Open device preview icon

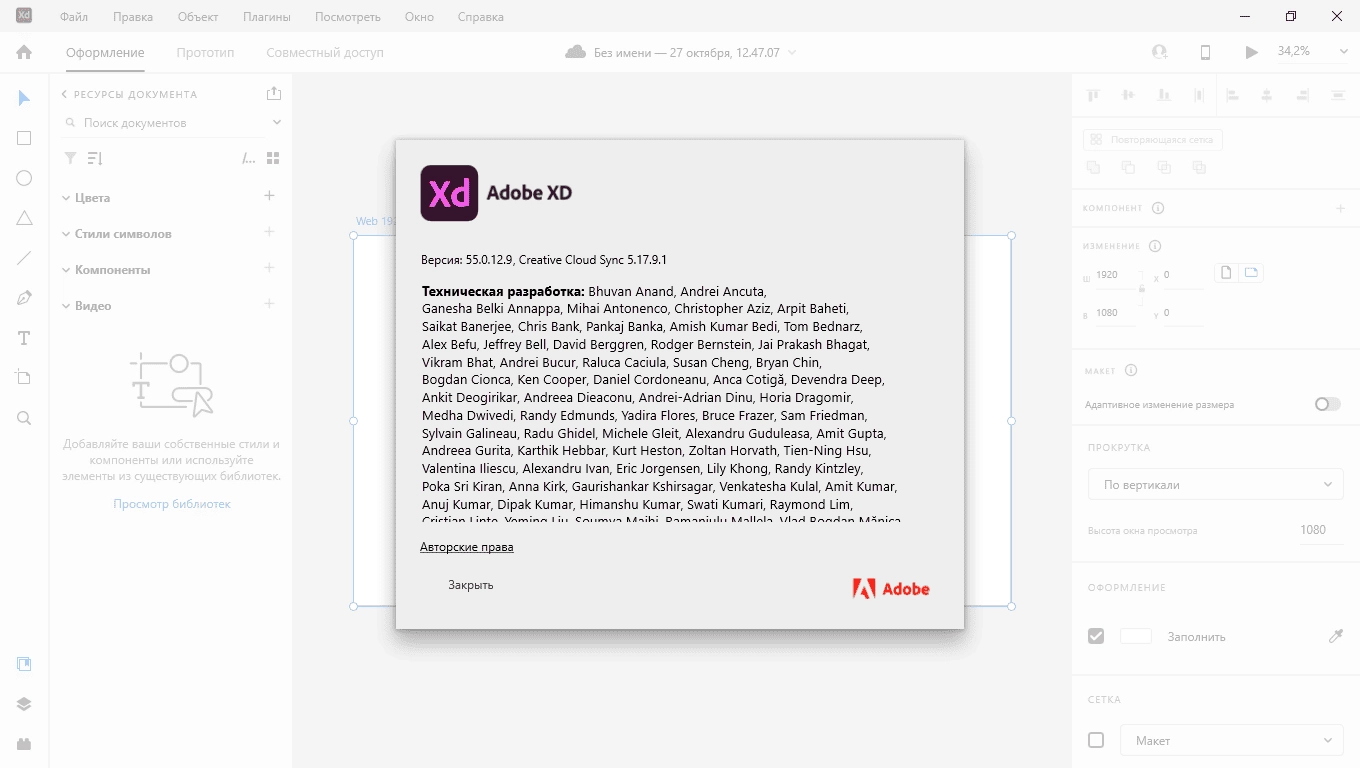click(x=1206, y=52)
